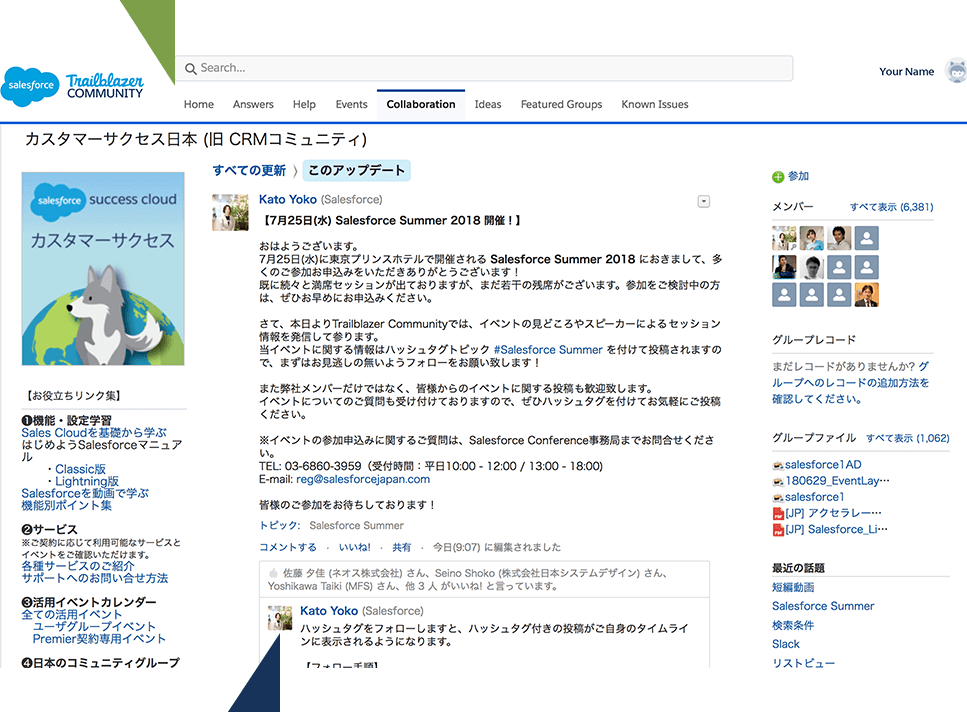Open the post actions dropdown arrow
The width and height of the screenshot is (967, 712).
704,202
